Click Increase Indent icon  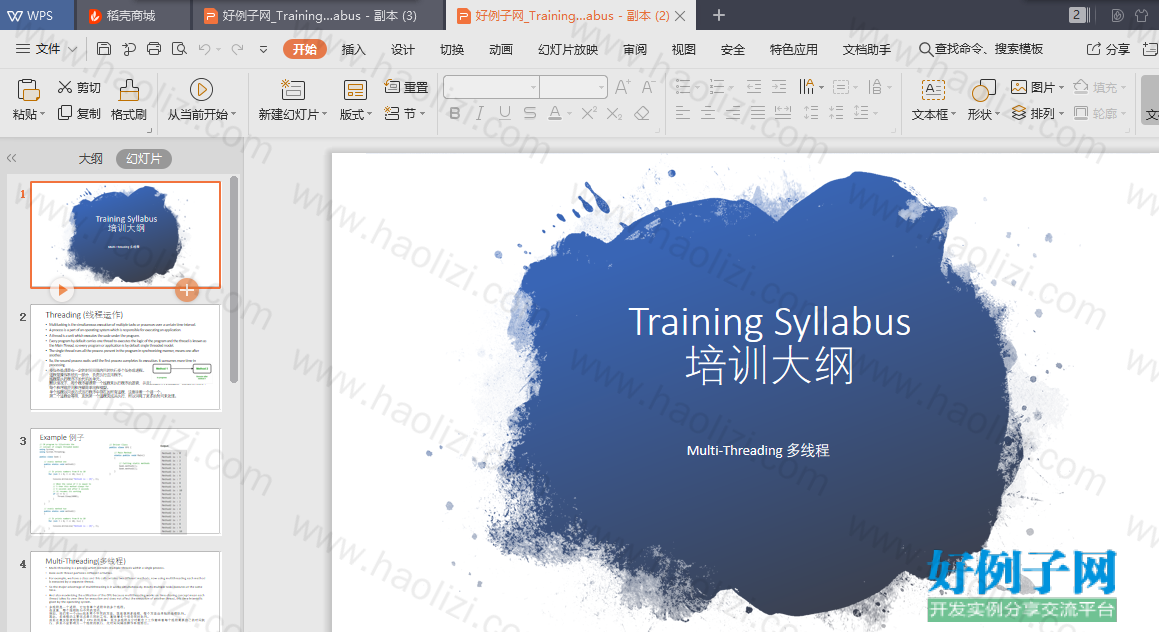(x=779, y=87)
